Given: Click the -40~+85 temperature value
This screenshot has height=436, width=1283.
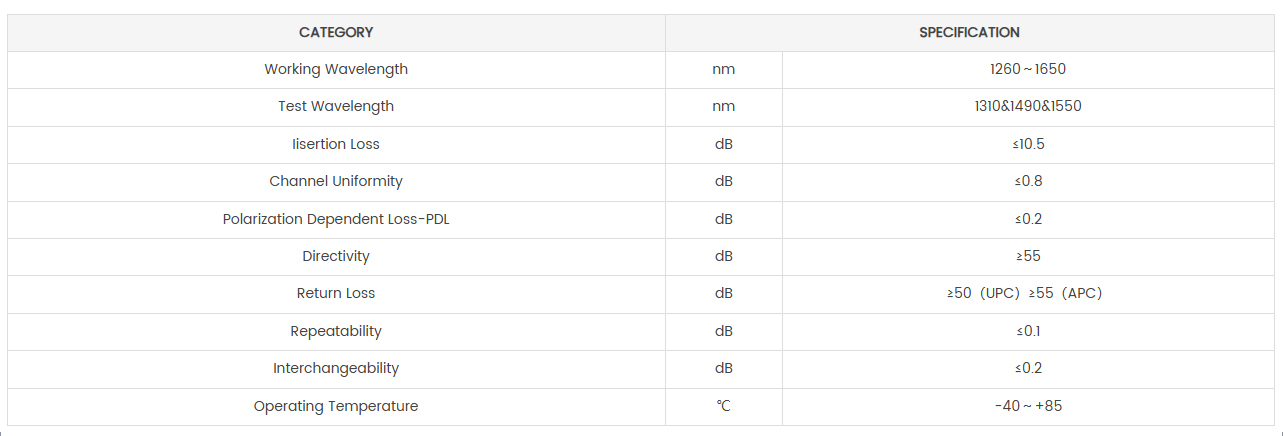Looking at the screenshot, I should [1028, 406].
